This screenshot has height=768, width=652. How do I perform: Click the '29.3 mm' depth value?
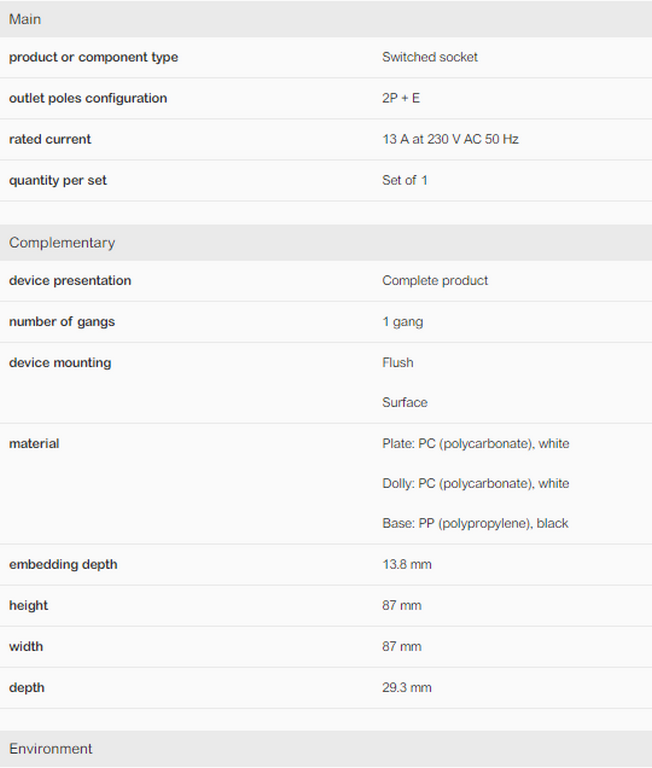[406, 688]
